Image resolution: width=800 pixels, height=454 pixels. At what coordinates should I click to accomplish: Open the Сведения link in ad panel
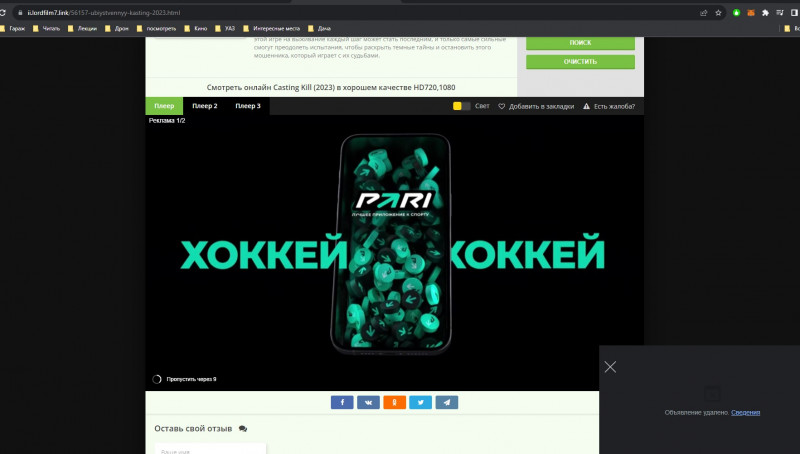pos(745,412)
